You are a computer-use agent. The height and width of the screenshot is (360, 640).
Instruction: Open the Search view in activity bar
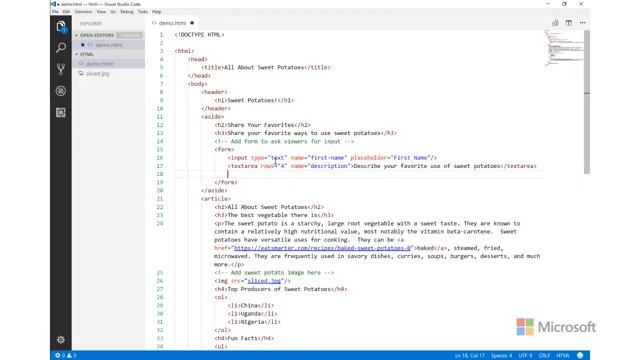[61, 48]
